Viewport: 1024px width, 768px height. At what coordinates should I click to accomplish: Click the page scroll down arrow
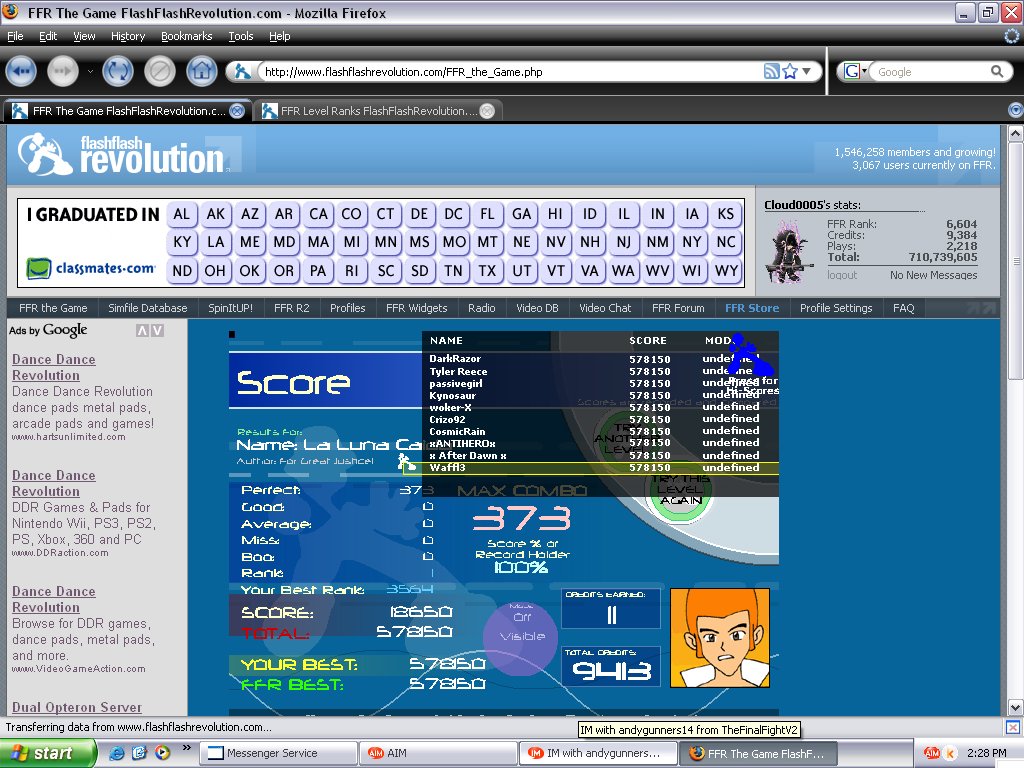click(x=1015, y=707)
